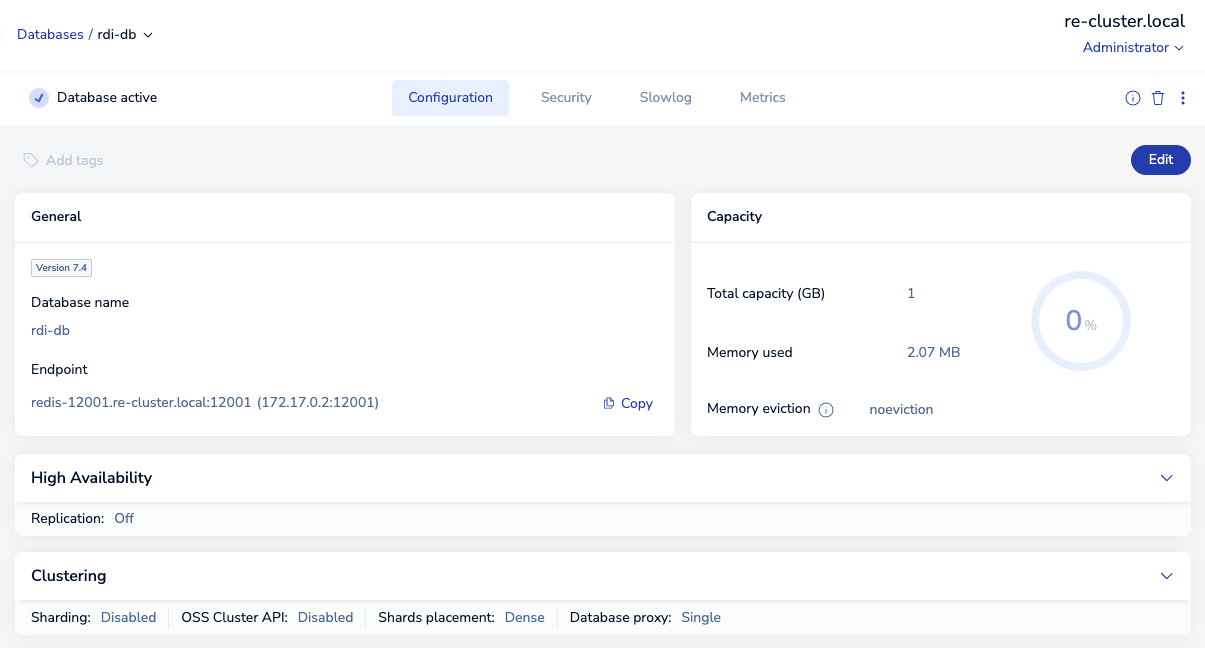Image resolution: width=1205 pixels, height=648 pixels.
Task: Open the Metrics tab
Action: 763,98
